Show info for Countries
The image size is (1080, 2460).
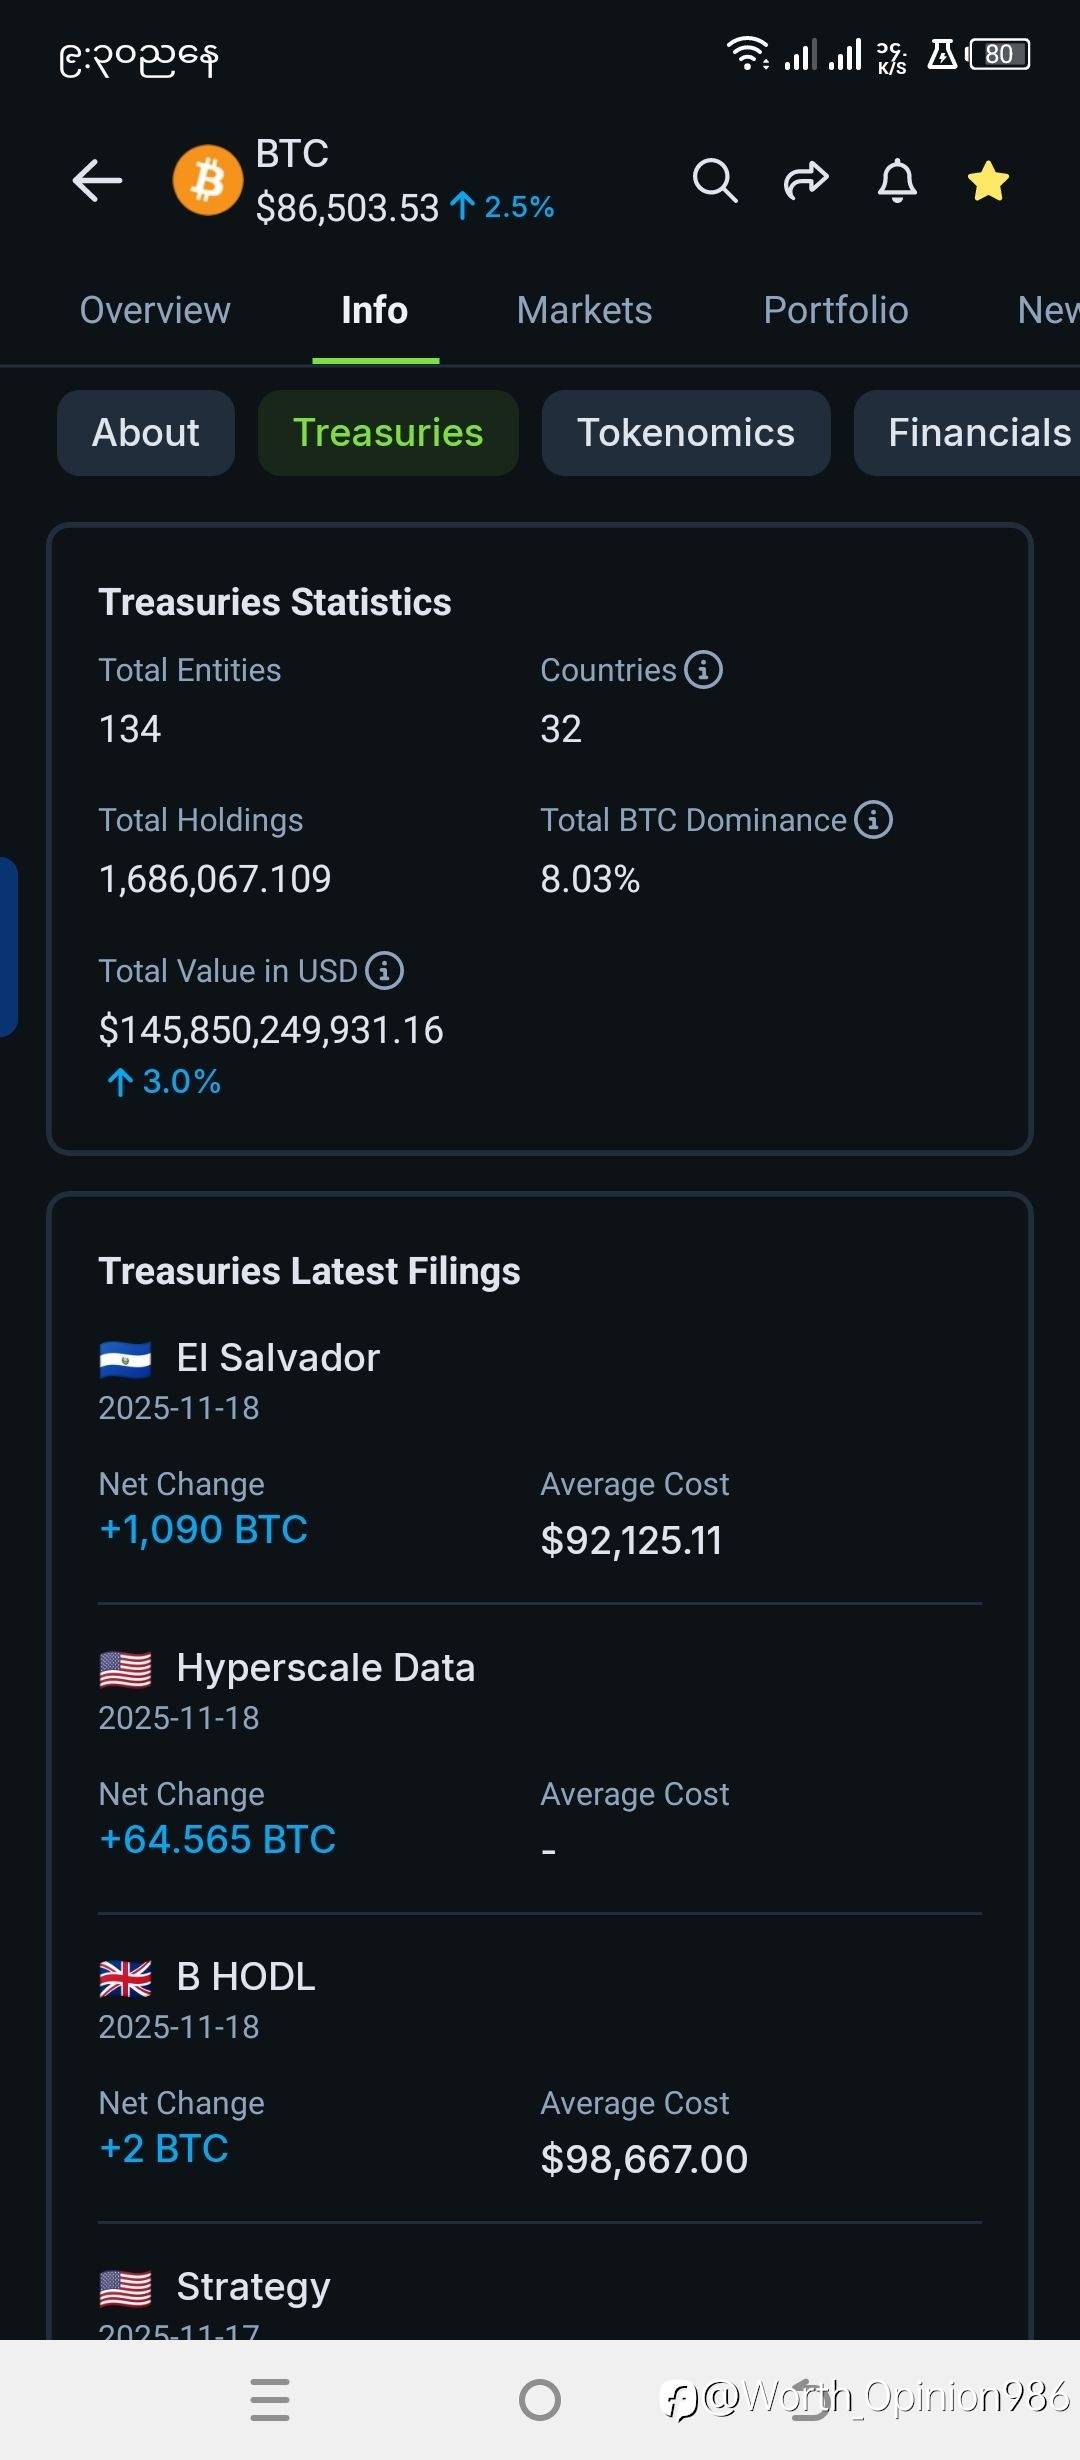pyautogui.click(x=704, y=670)
